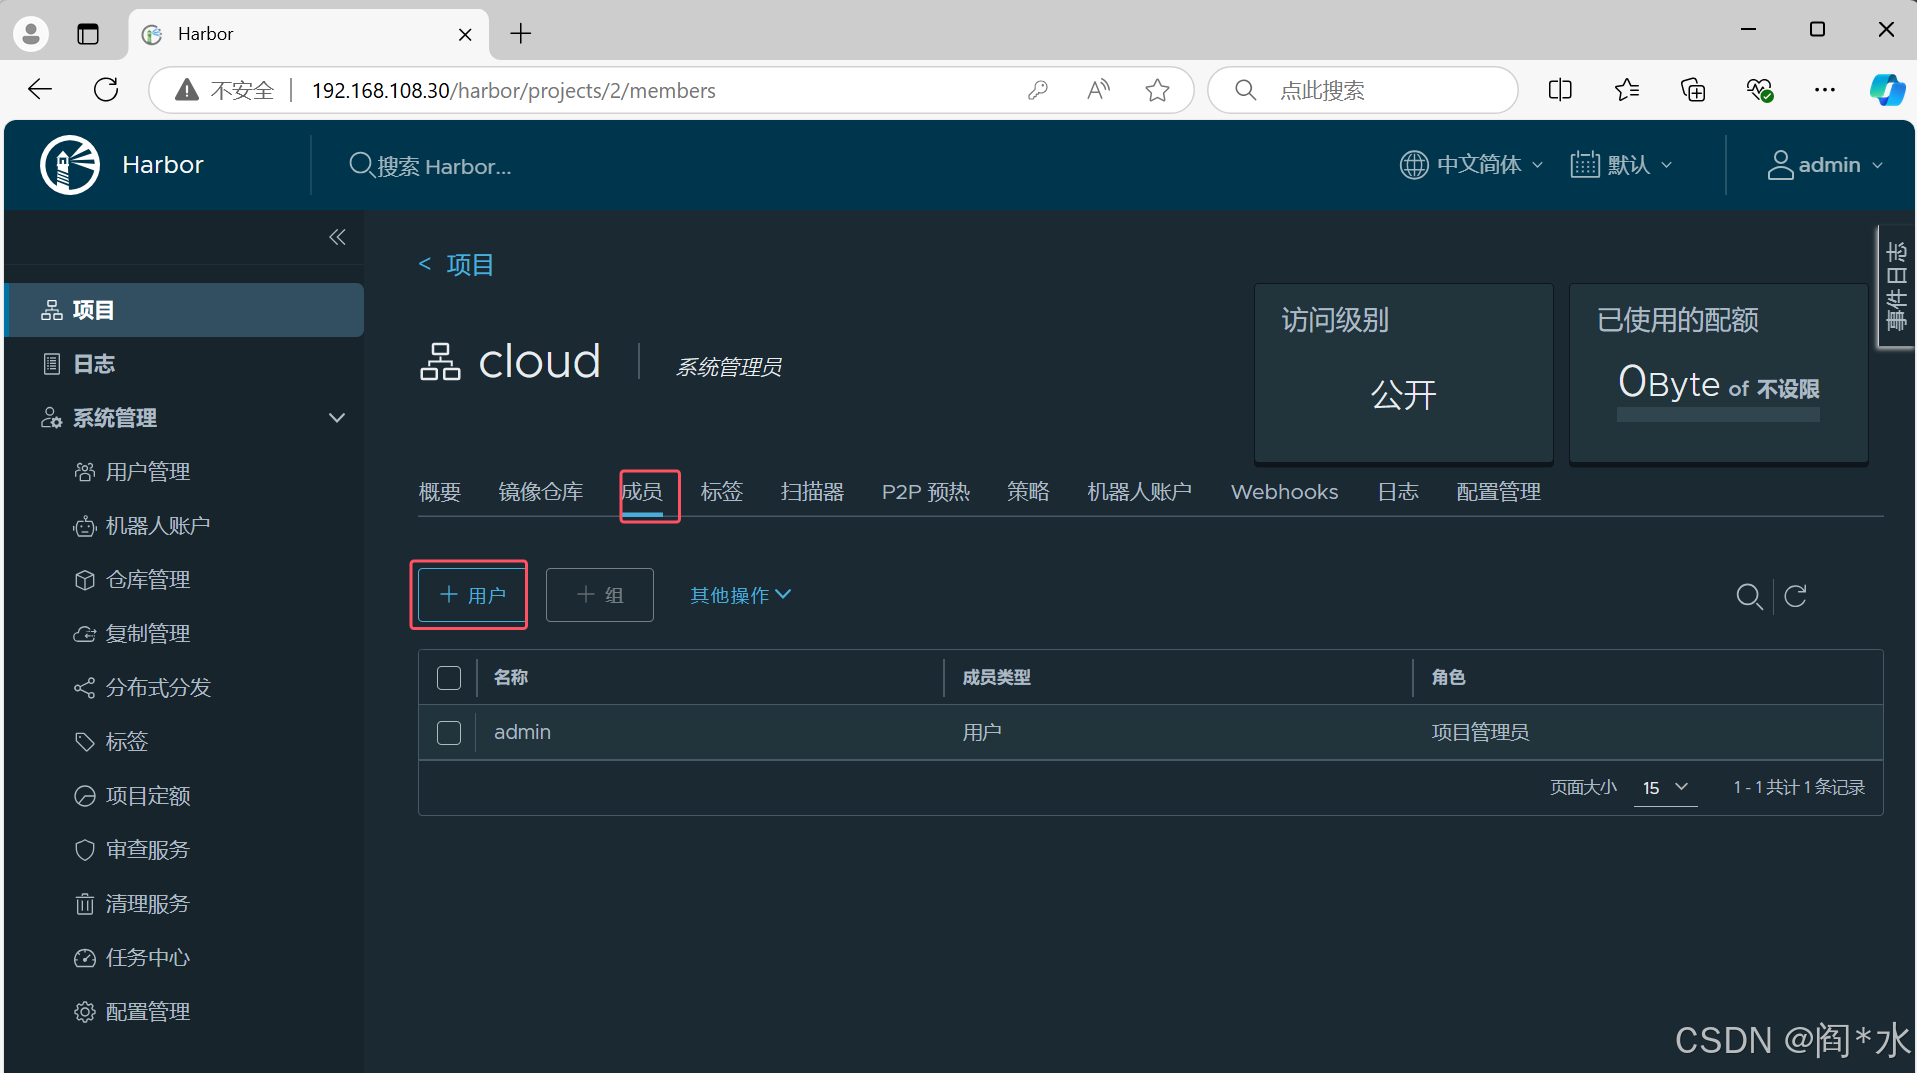Click the browser address bar URL
1917x1073 pixels.
point(514,91)
